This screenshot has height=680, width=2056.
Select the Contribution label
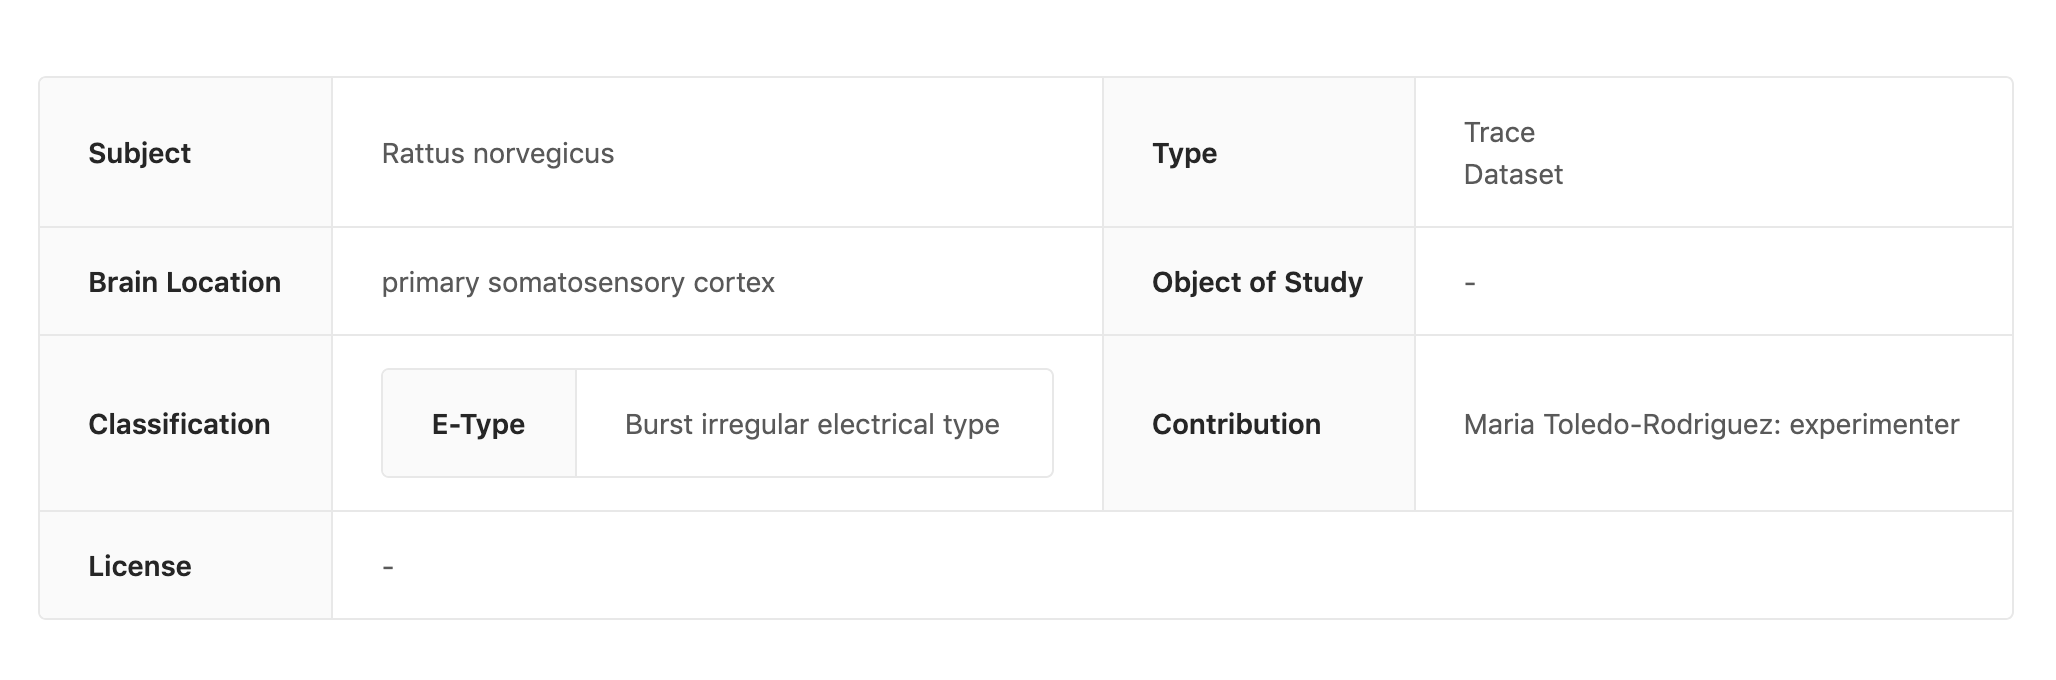point(1236,424)
